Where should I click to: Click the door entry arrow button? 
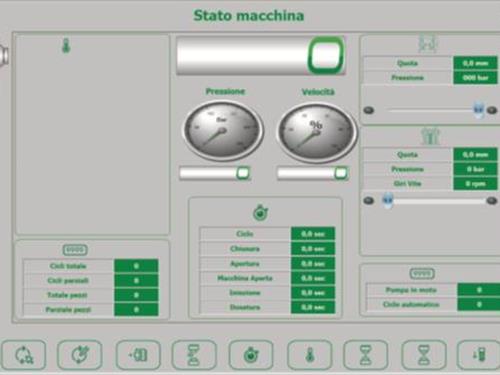(138, 355)
